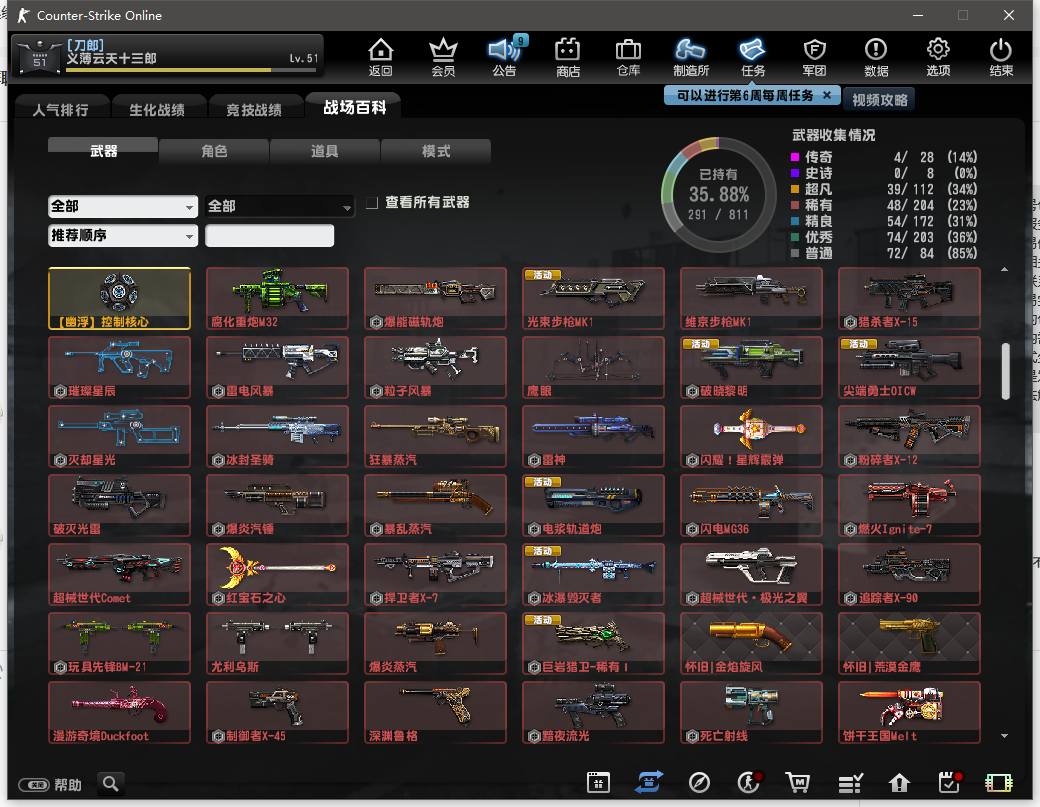Click the player level 51 badge emblem
1040x807 pixels.
(x=40, y=57)
